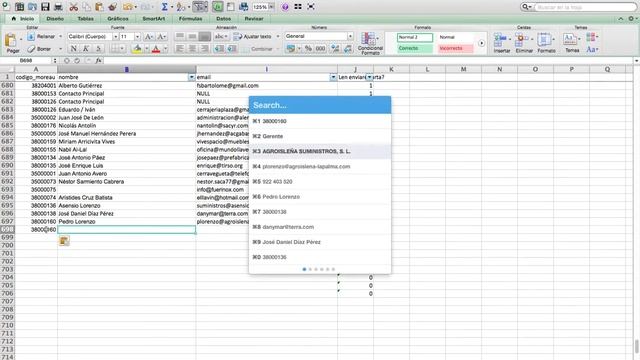Switch to the Fórmulas tab

click(190, 19)
